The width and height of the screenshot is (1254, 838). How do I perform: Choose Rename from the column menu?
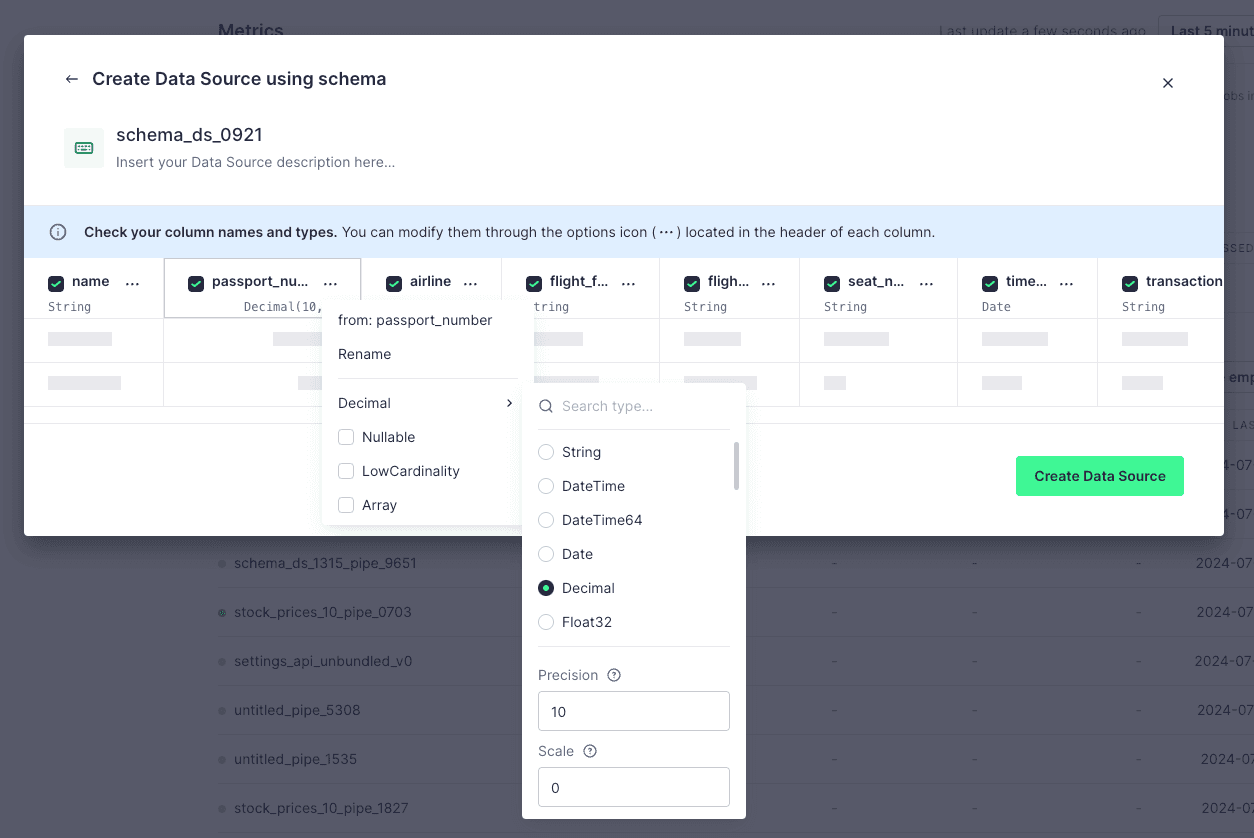(364, 354)
